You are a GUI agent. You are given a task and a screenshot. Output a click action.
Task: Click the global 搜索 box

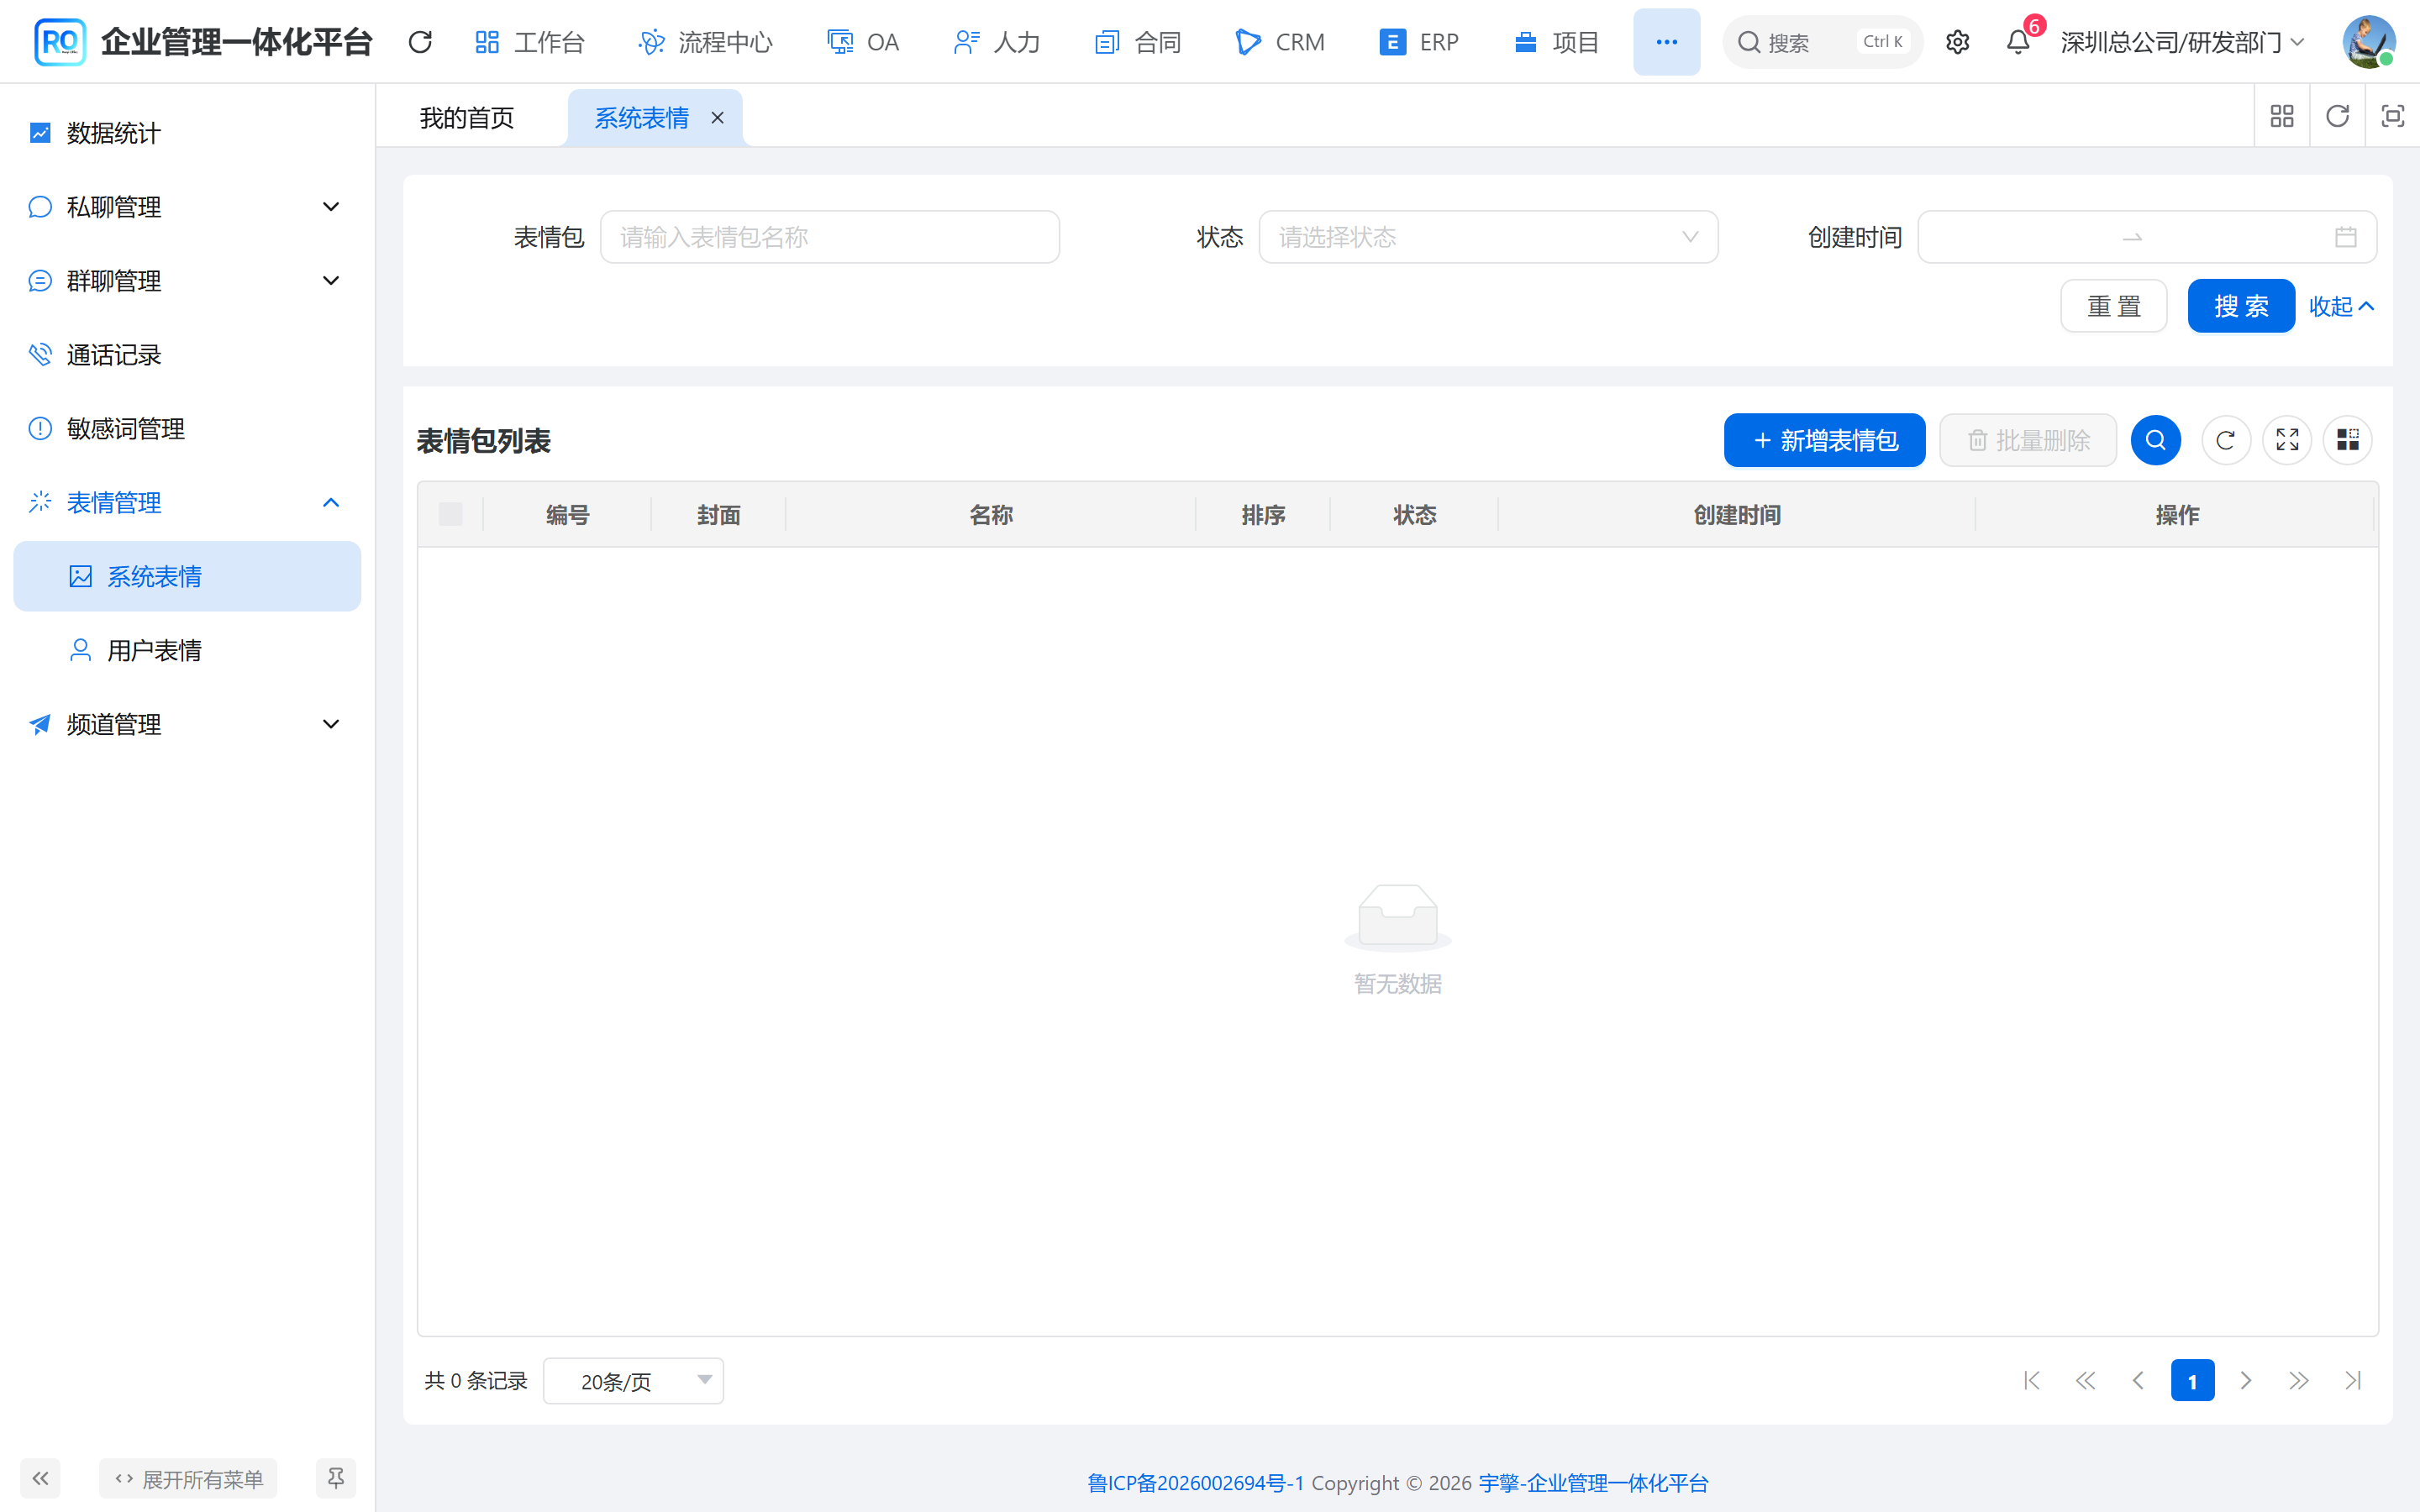(1822, 42)
